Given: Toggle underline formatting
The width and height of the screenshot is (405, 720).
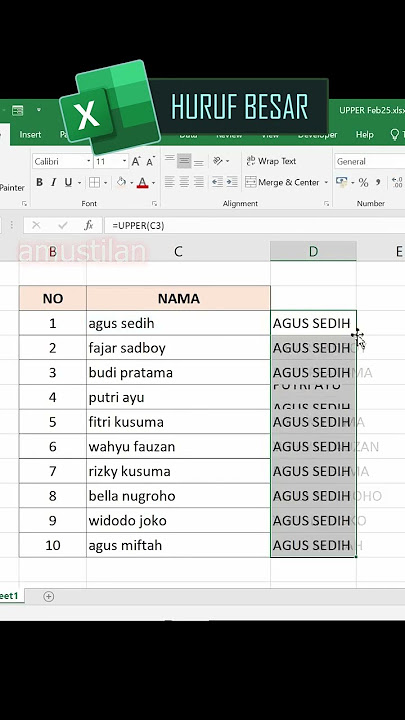Looking at the screenshot, I should pos(68,183).
